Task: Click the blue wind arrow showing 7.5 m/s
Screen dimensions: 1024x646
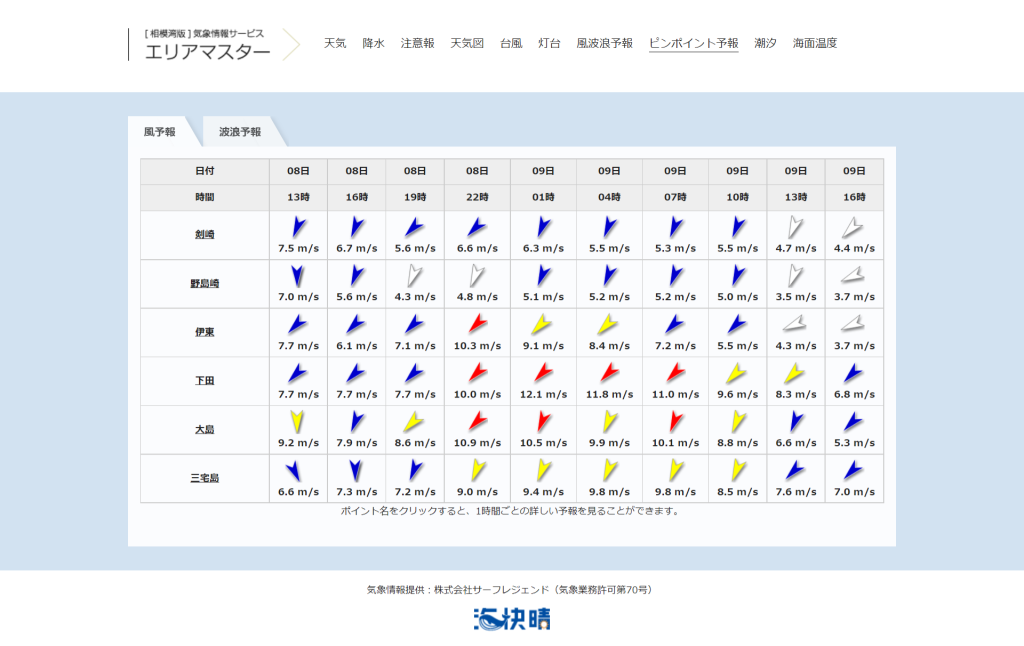Action: coord(298,227)
